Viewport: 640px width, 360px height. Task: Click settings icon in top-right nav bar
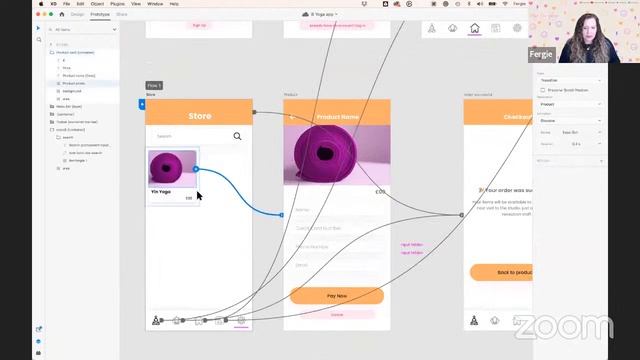coord(517,28)
